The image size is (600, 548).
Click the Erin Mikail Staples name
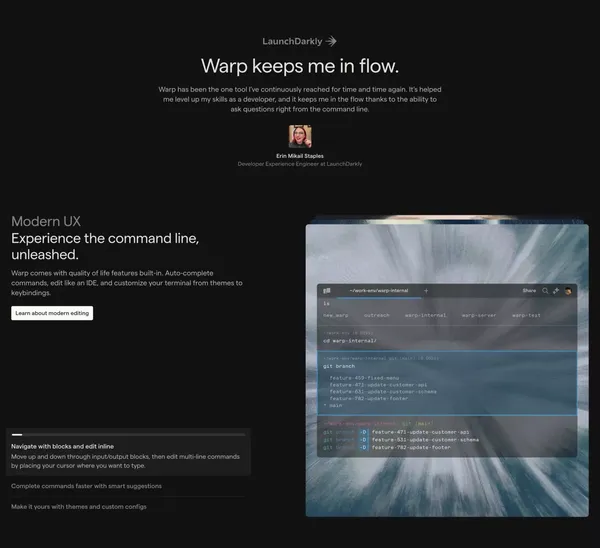(300, 156)
